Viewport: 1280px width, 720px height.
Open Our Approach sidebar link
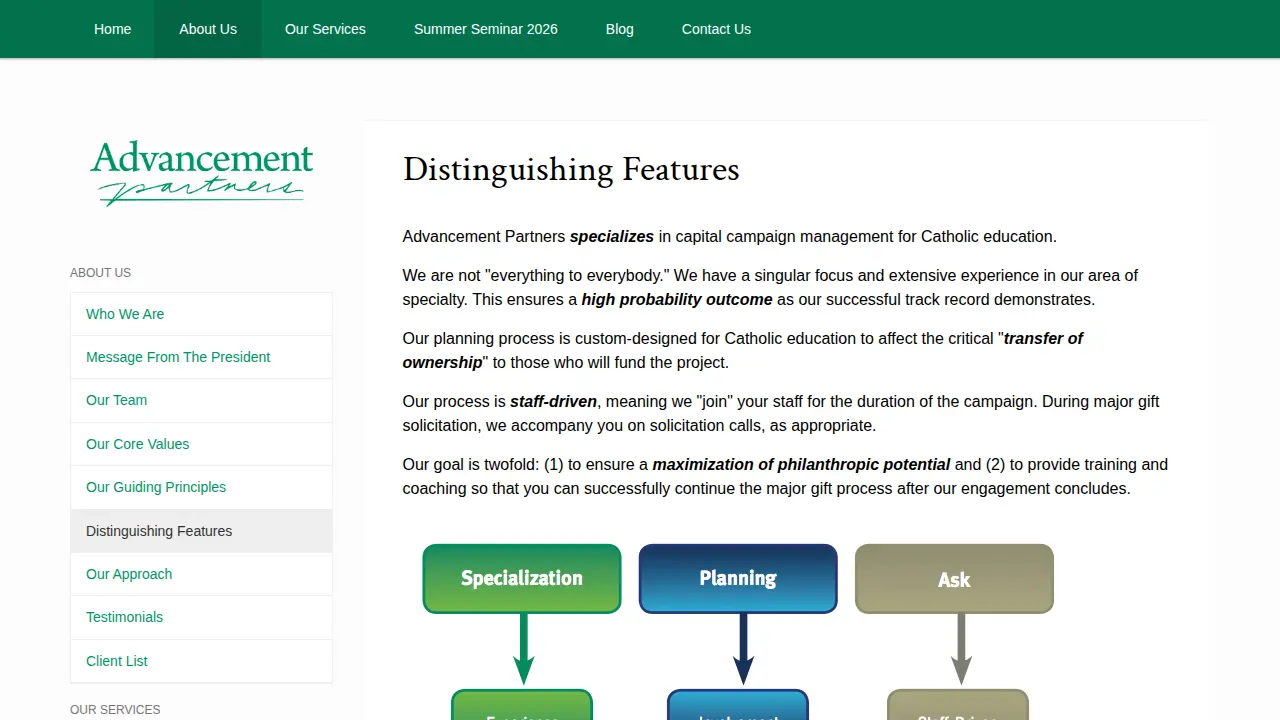tap(201, 574)
